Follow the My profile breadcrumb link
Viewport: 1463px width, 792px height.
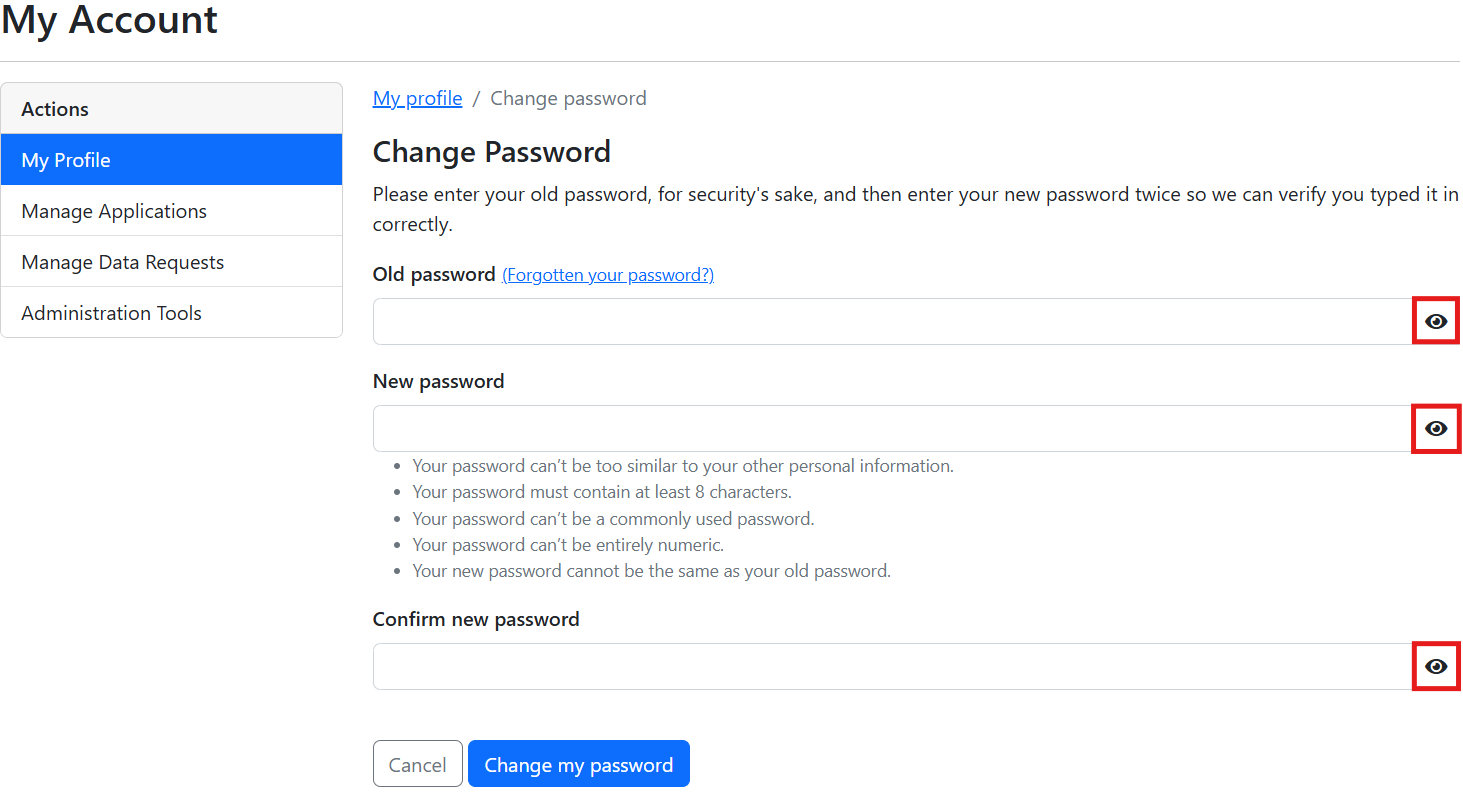[x=417, y=98]
